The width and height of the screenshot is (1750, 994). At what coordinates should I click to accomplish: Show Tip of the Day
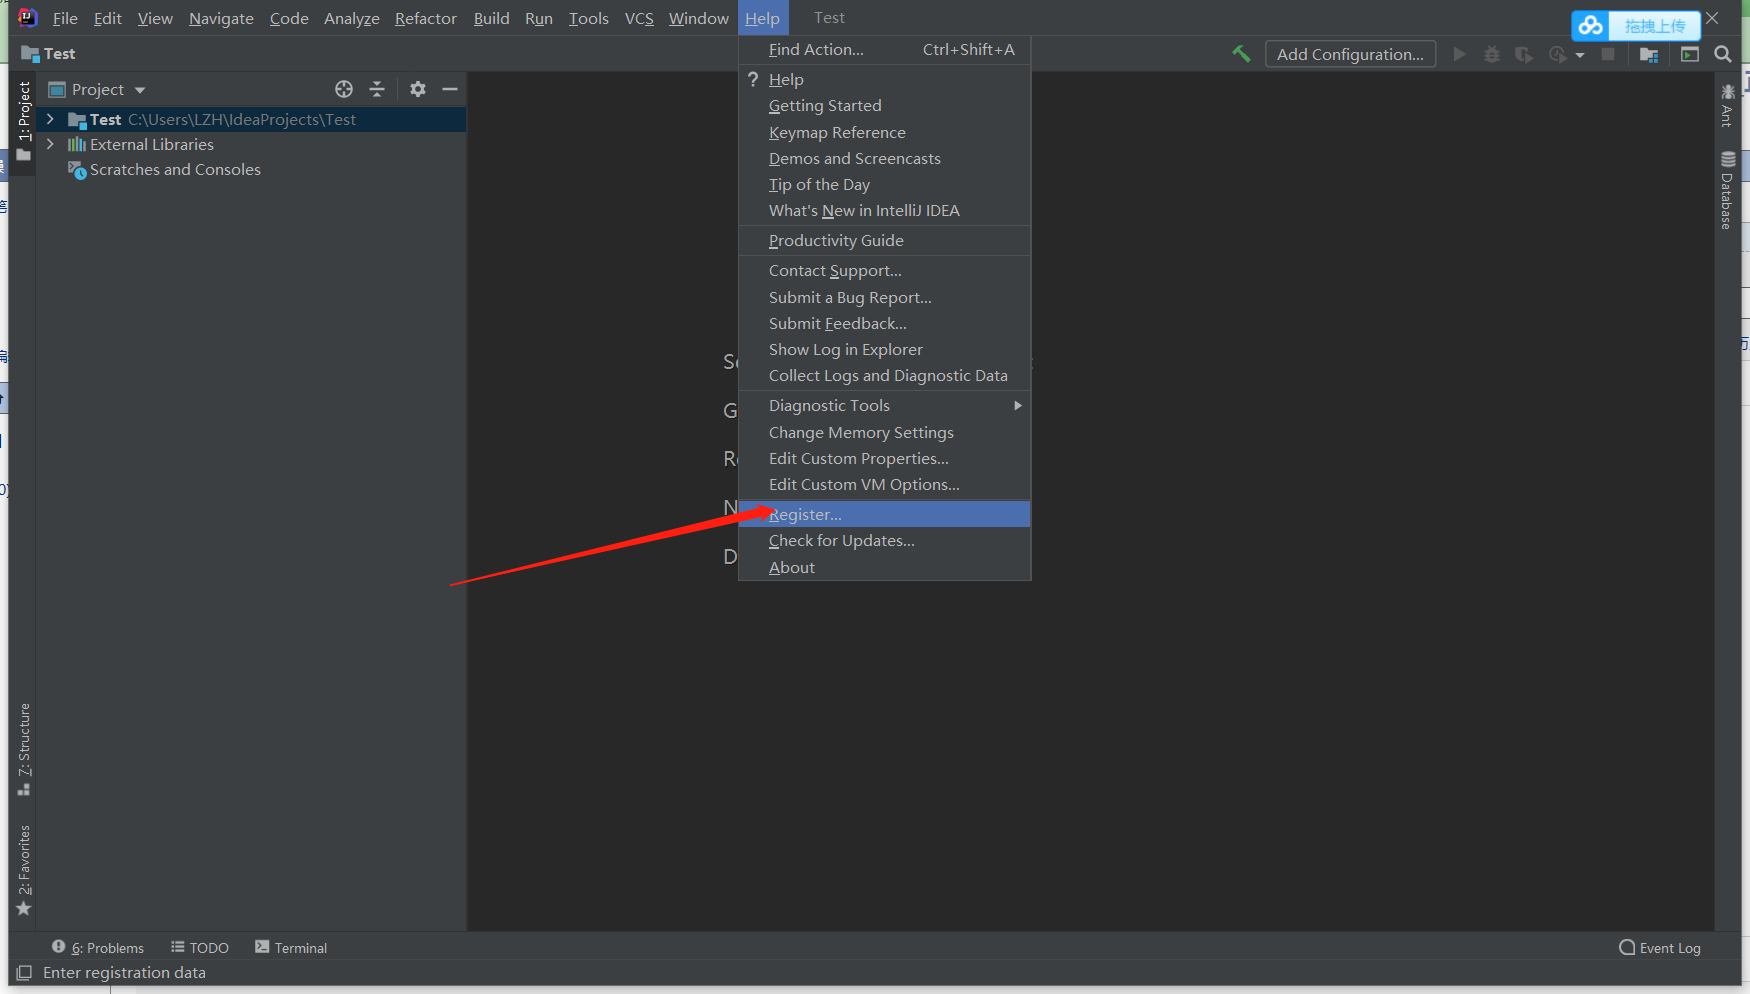click(884, 184)
